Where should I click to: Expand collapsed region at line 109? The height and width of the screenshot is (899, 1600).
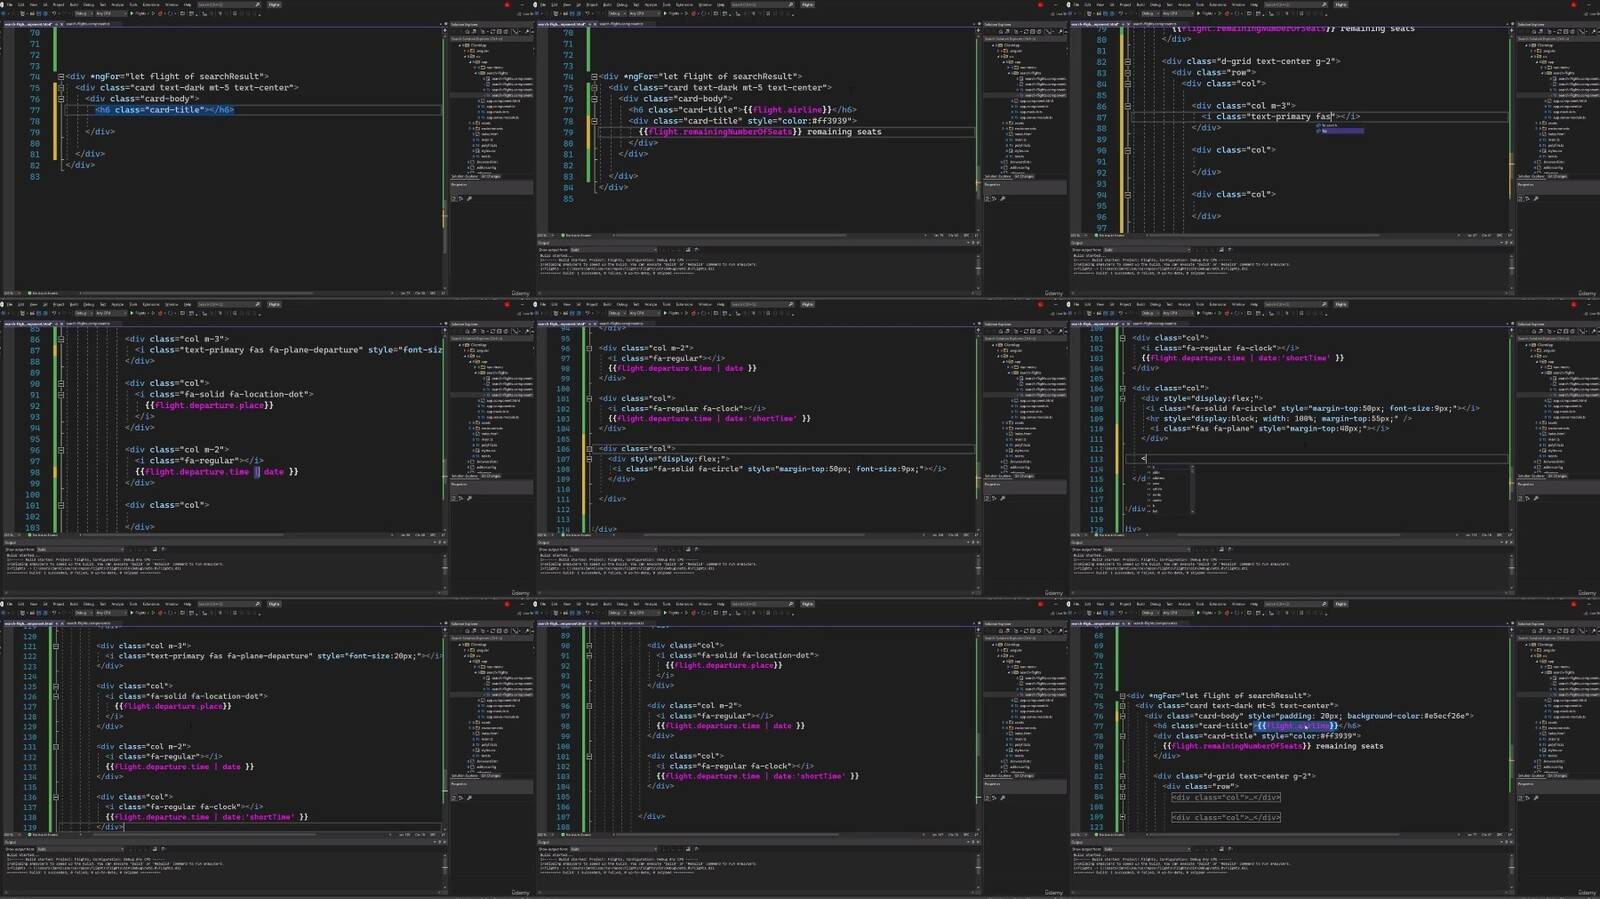pyautogui.click(x=1122, y=817)
